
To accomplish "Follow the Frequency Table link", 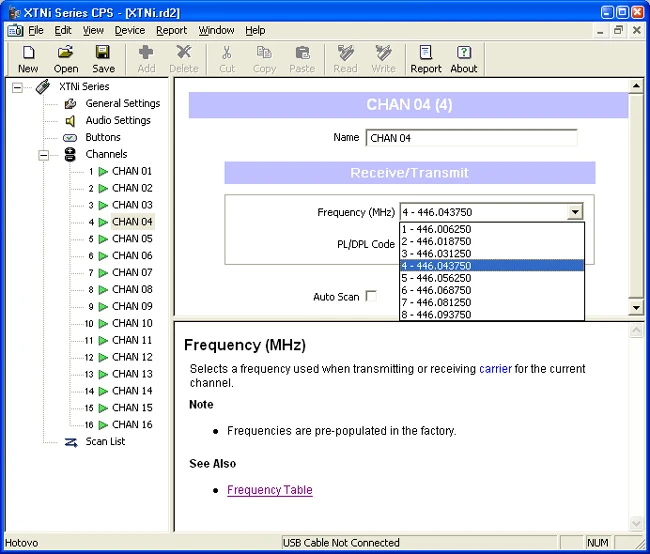I will pos(269,490).
